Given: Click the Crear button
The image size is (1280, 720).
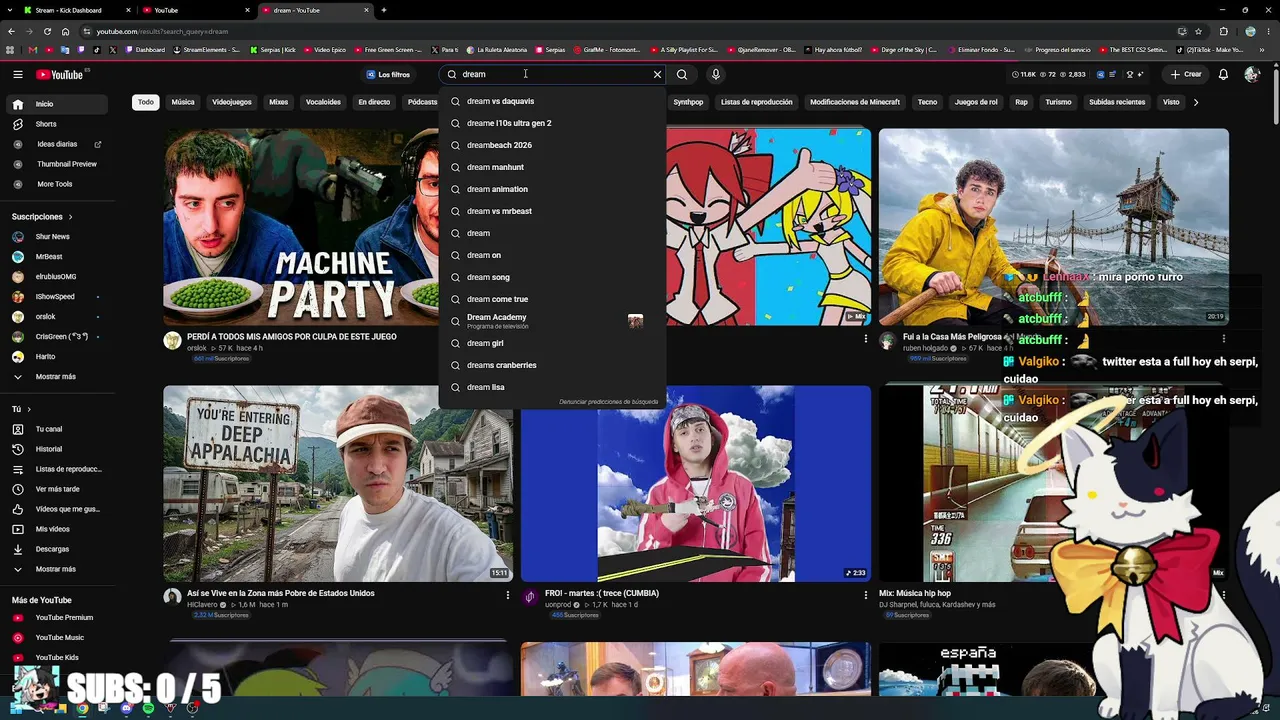Looking at the screenshot, I should pyautogui.click(x=1186, y=74).
